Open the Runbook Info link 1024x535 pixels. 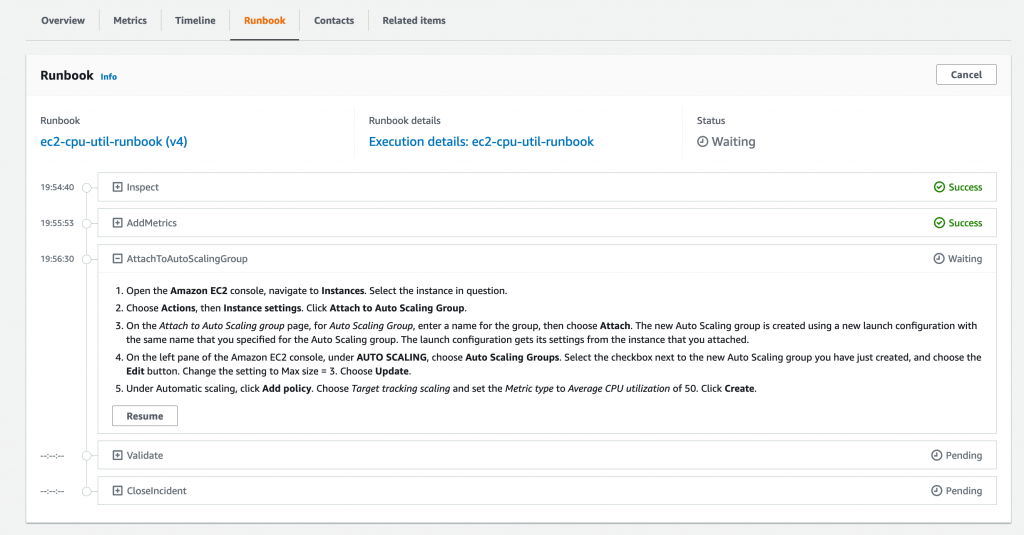[108, 76]
